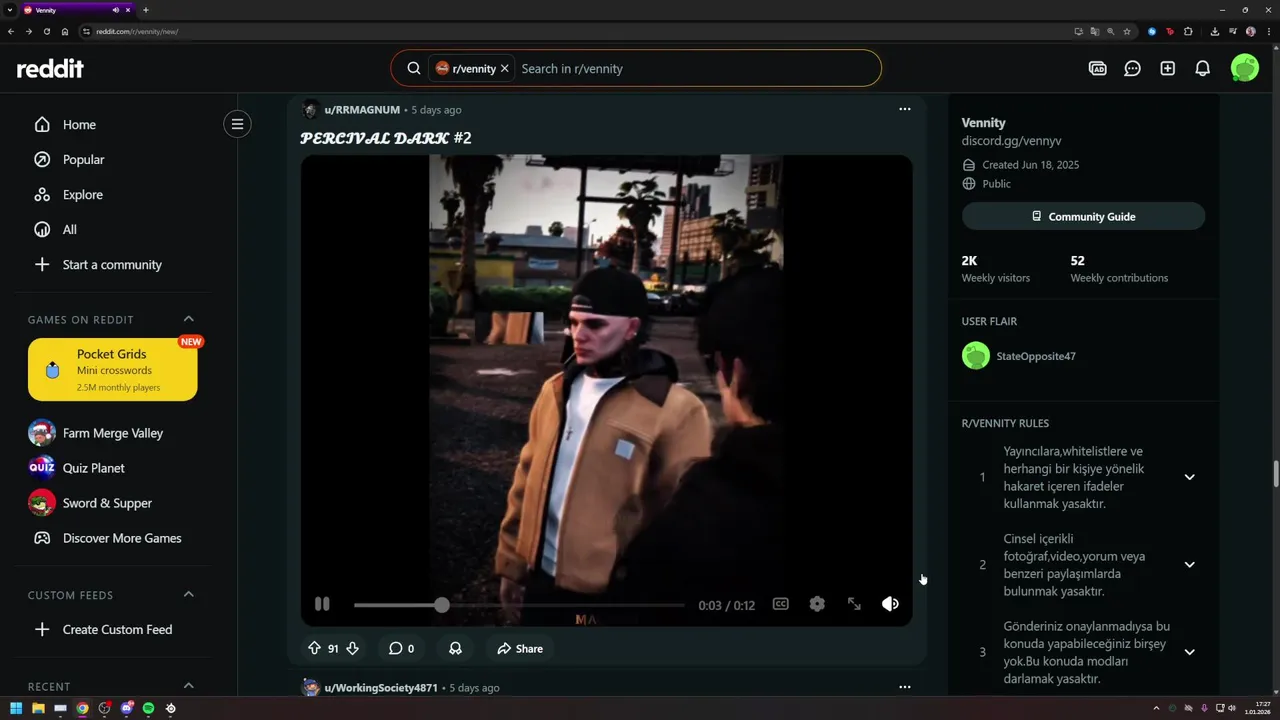Viewport: 1280px width, 720px height.
Task: Open browser downloads
Action: click(1214, 31)
